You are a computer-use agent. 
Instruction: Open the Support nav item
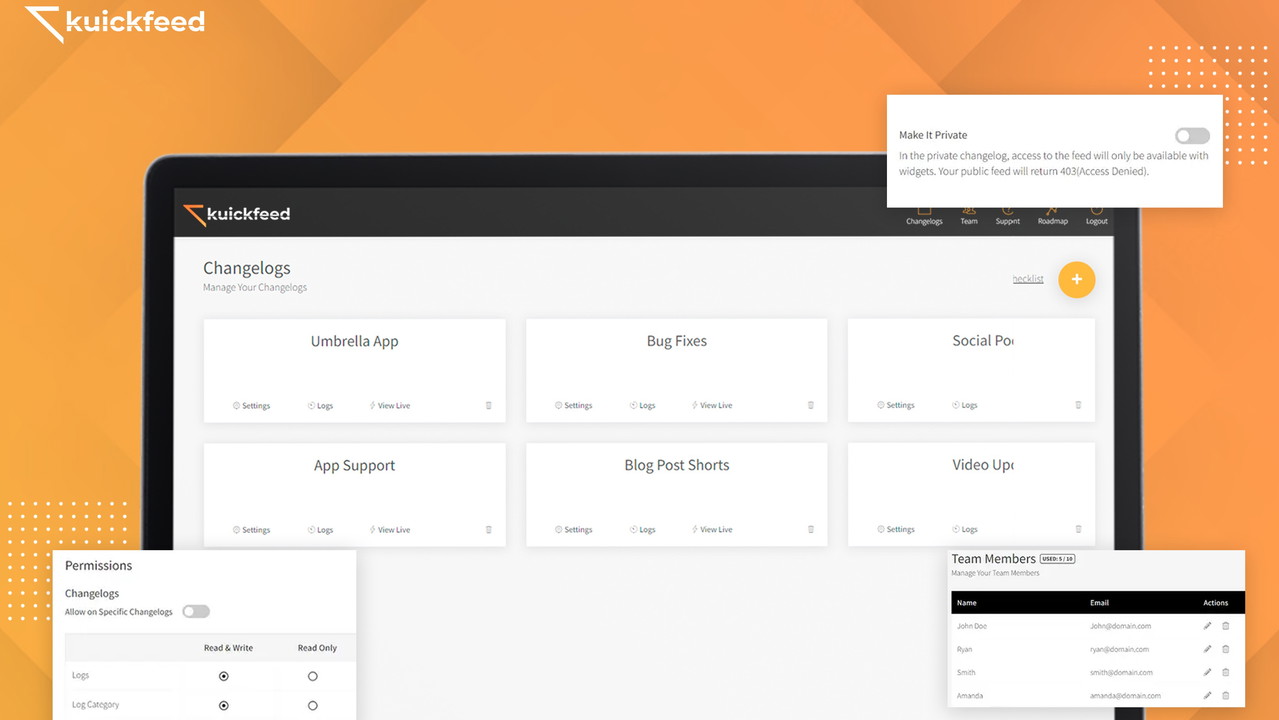pos(1008,216)
